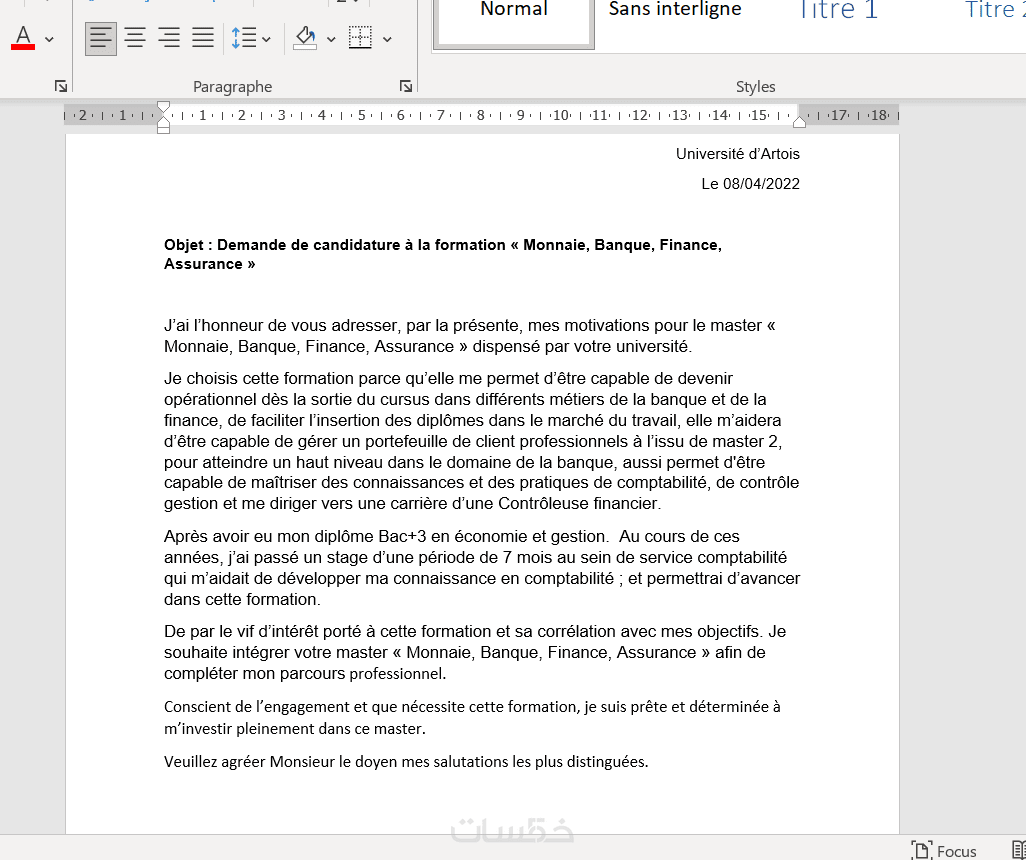Click the text 'Université d’Artois'
The height and width of the screenshot is (860, 1026).
pos(737,154)
